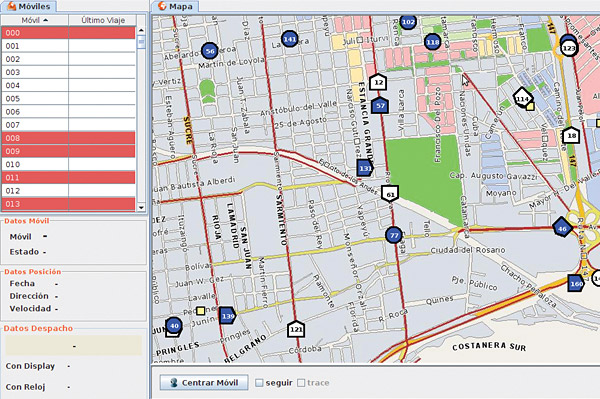Select vehicle marker 56 on the map

point(210,51)
